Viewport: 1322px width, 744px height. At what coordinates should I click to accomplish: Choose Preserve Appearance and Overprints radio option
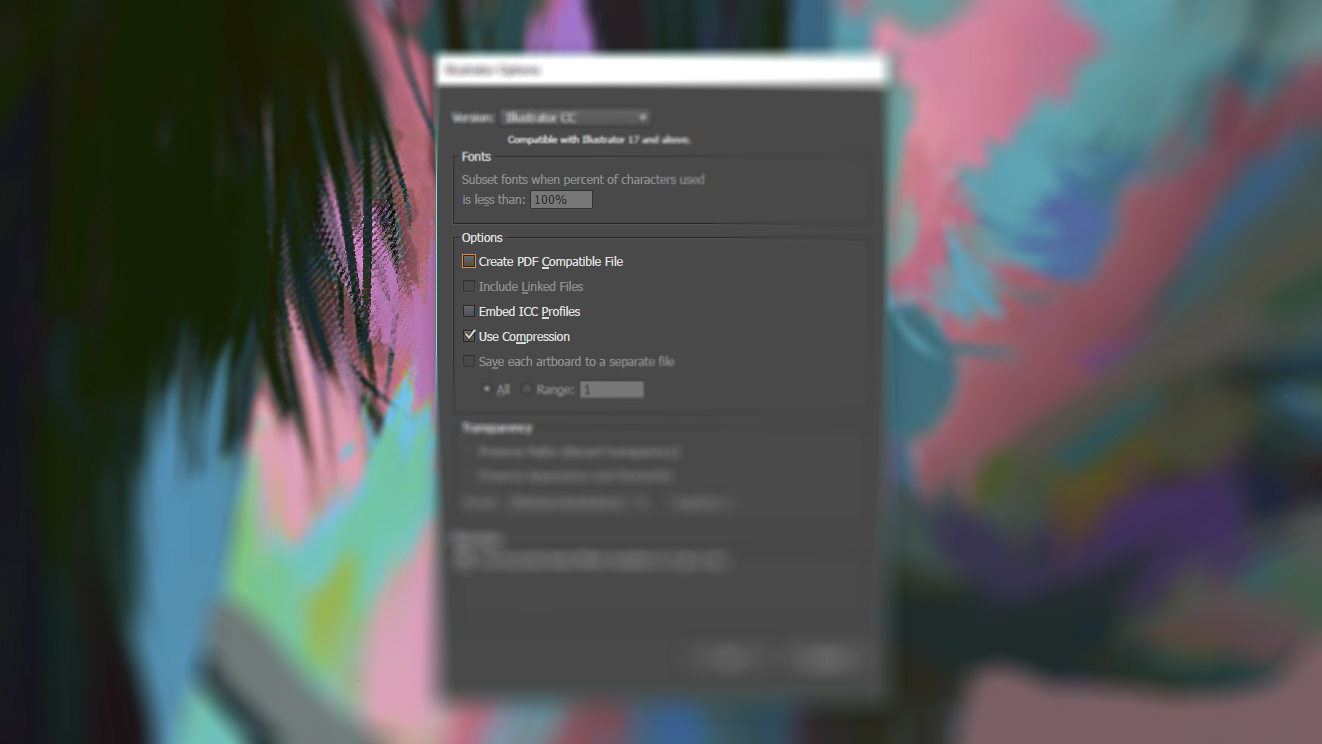tap(470, 476)
